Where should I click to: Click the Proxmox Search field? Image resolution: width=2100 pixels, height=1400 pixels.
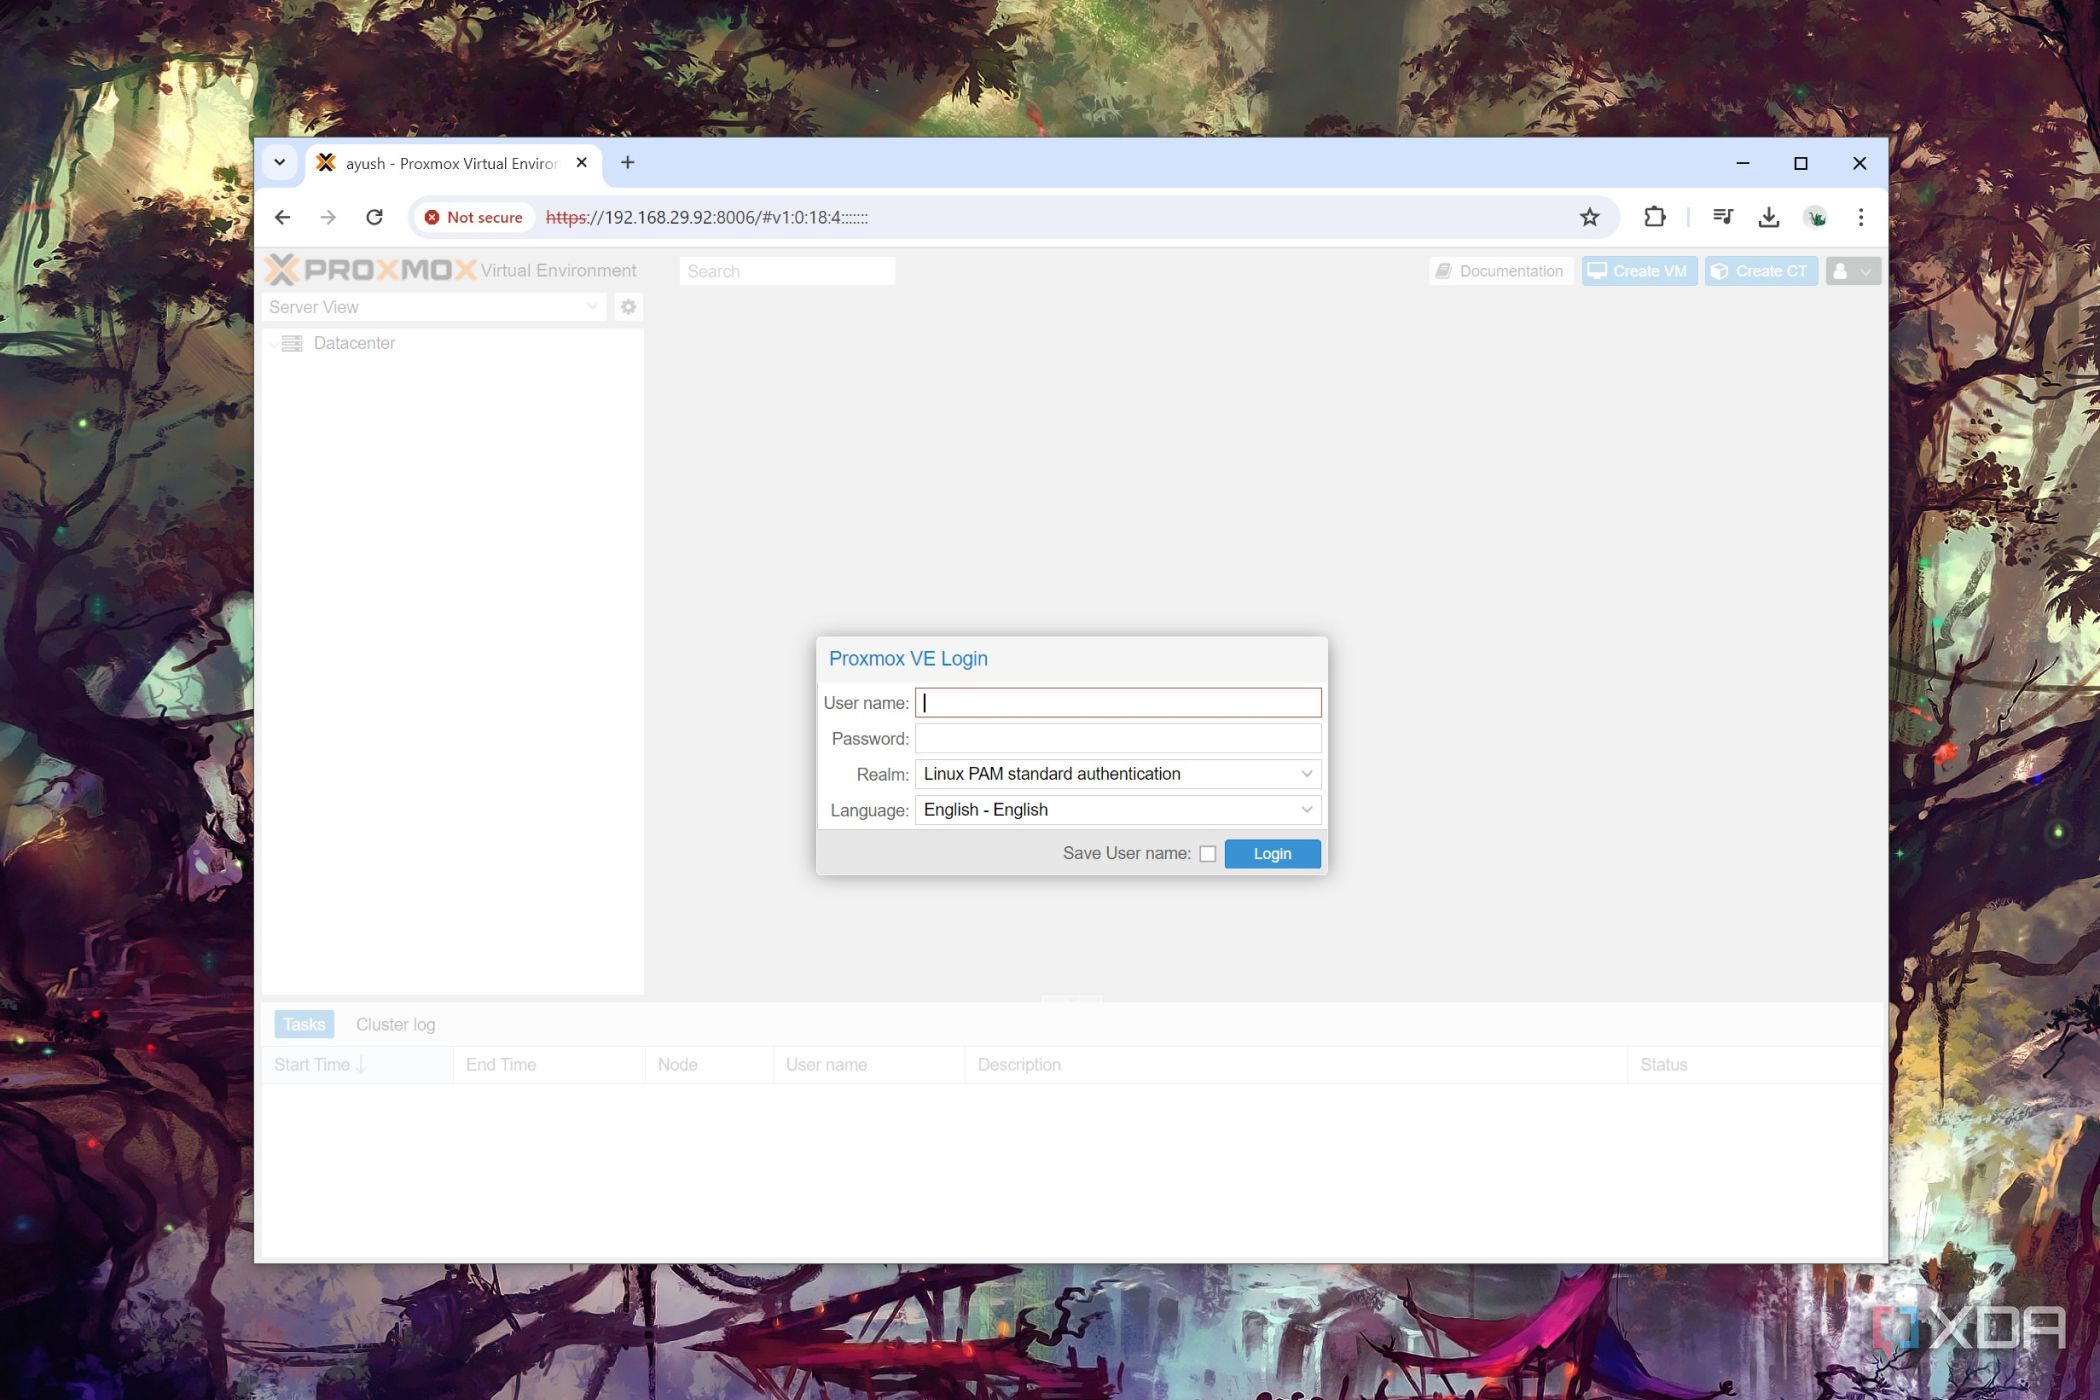(787, 271)
